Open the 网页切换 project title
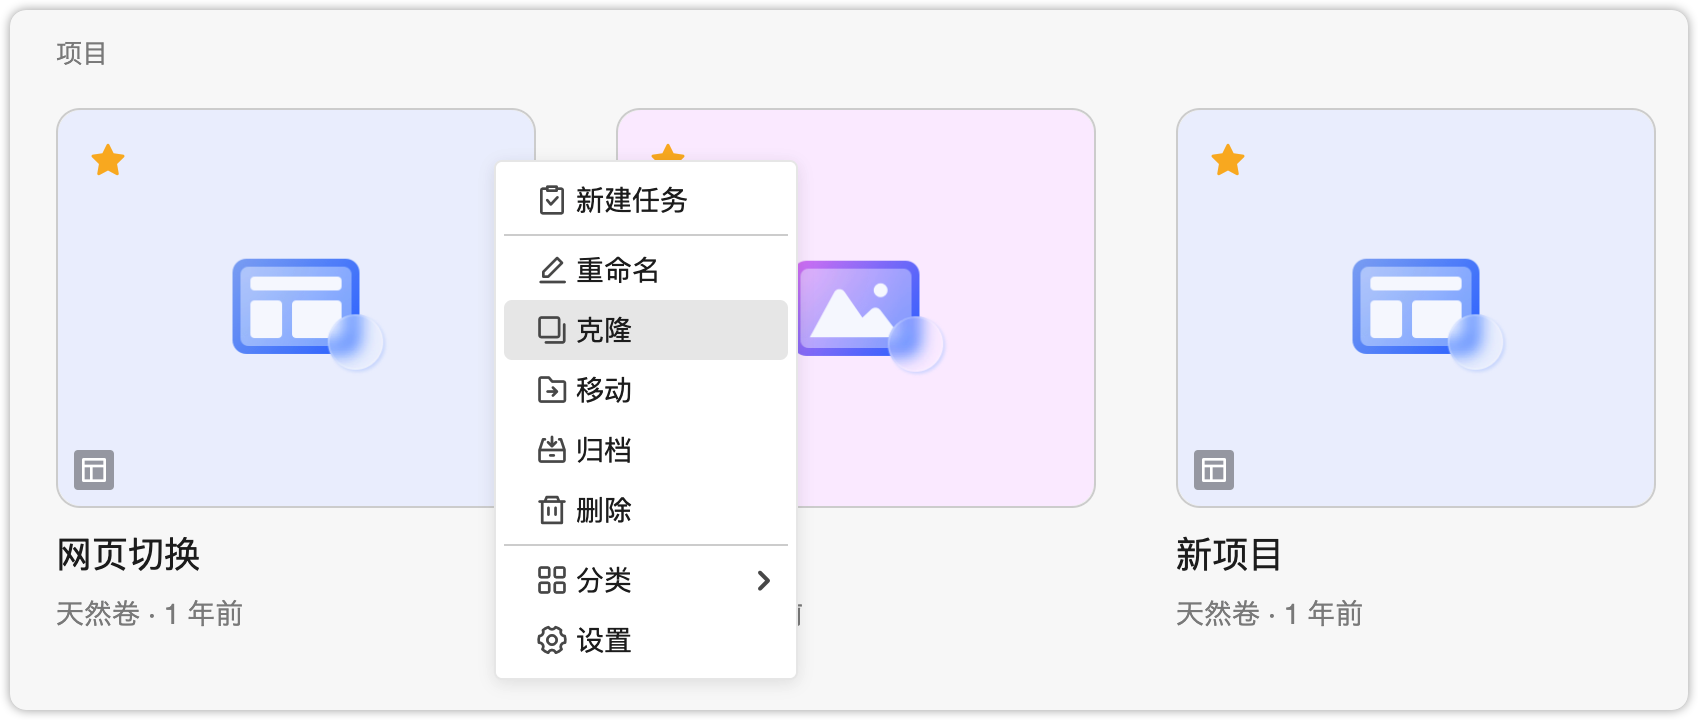This screenshot has height=720, width=1698. (129, 554)
